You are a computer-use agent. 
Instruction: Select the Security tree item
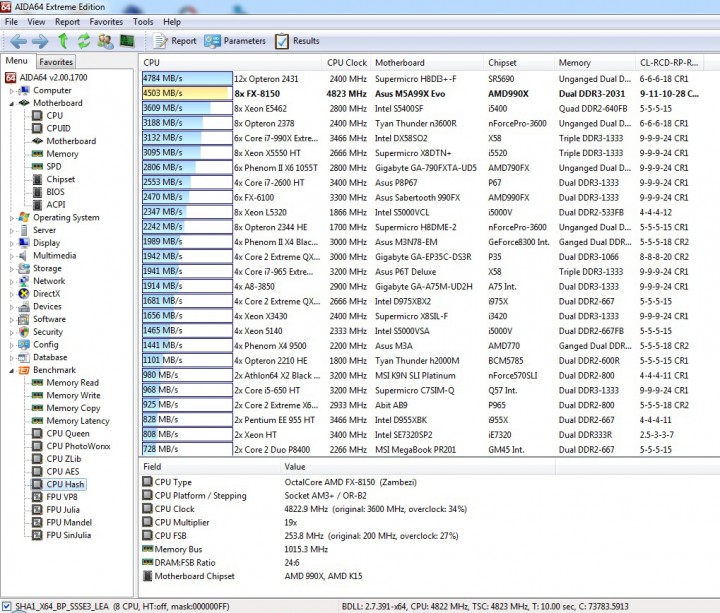pyautogui.click(x=40, y=332)
